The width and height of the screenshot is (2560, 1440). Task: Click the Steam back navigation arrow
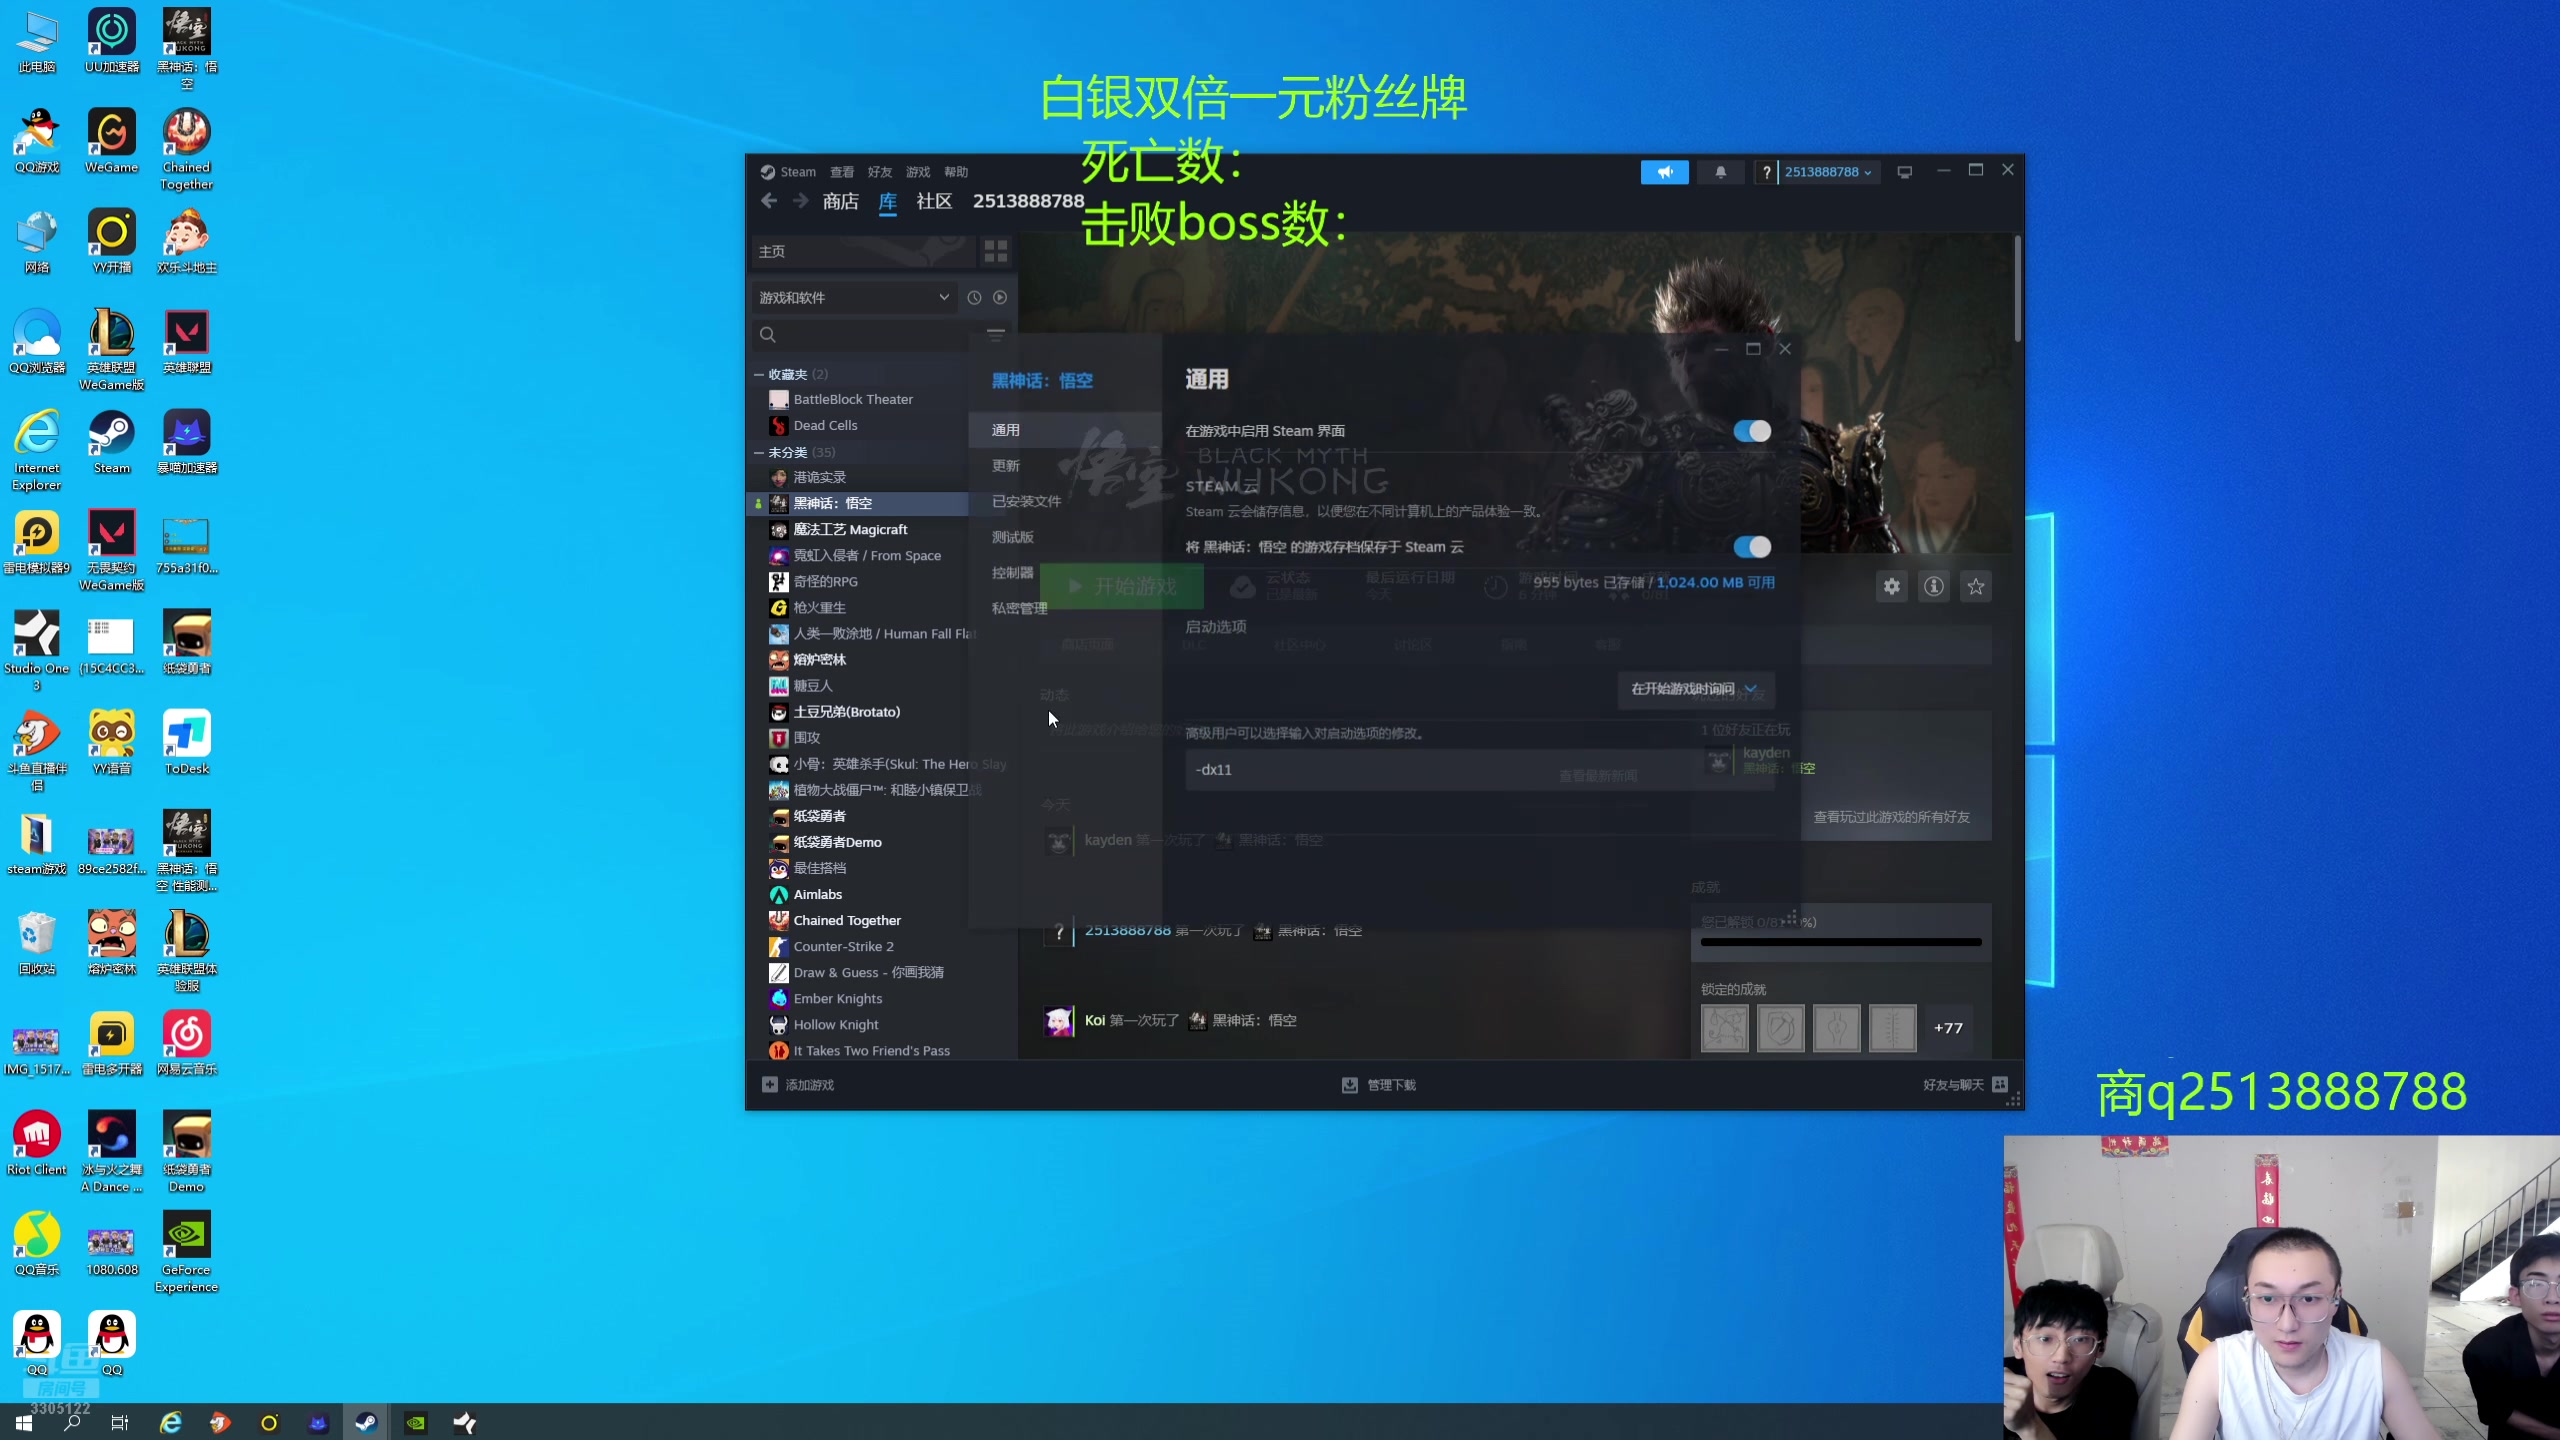pyautogui.click(x=769, y=201)
